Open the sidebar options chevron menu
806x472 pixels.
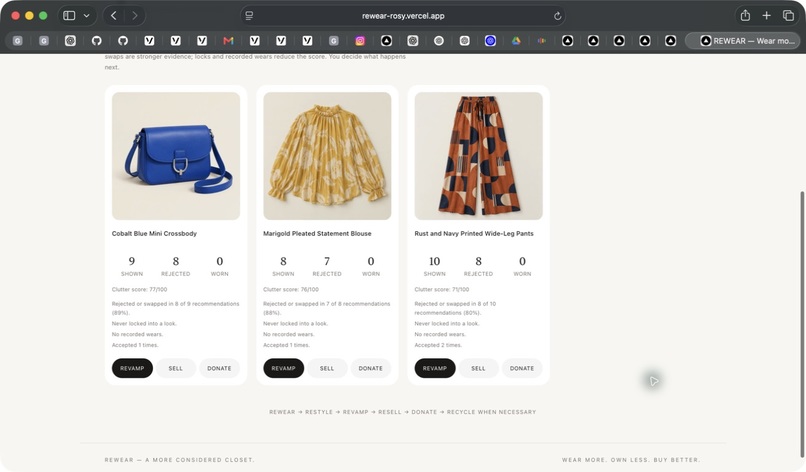click(86, 15)
